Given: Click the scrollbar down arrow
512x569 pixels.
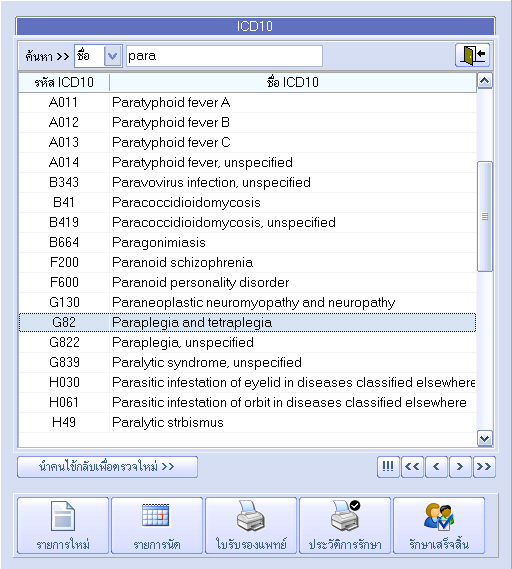Looking at the screenshot, I should point(485,438).
